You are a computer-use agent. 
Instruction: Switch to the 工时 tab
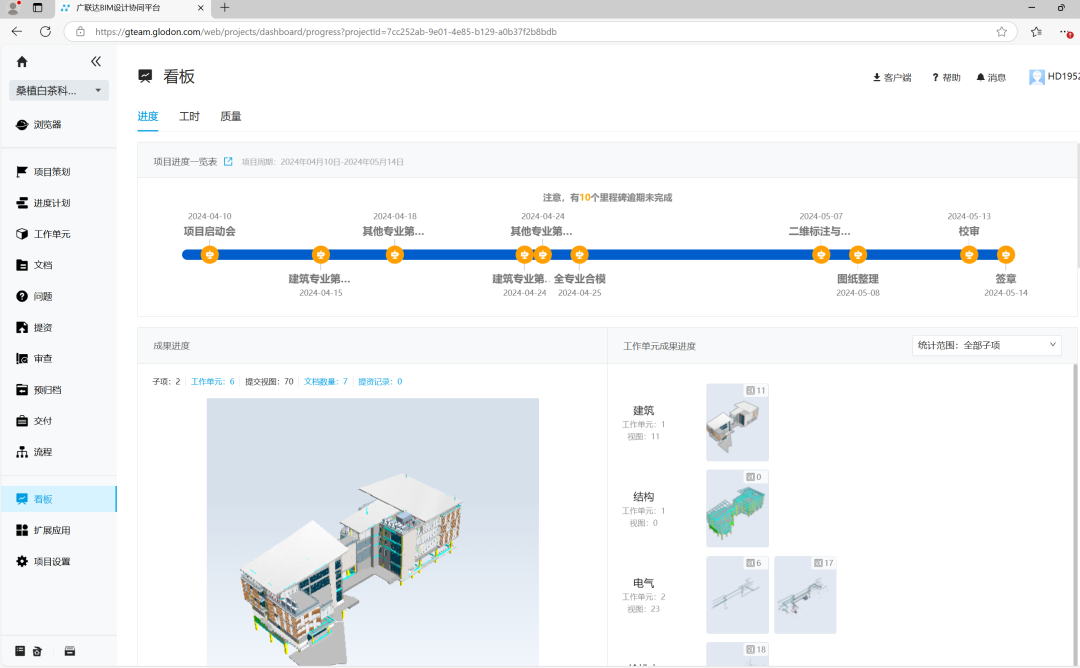189,116
